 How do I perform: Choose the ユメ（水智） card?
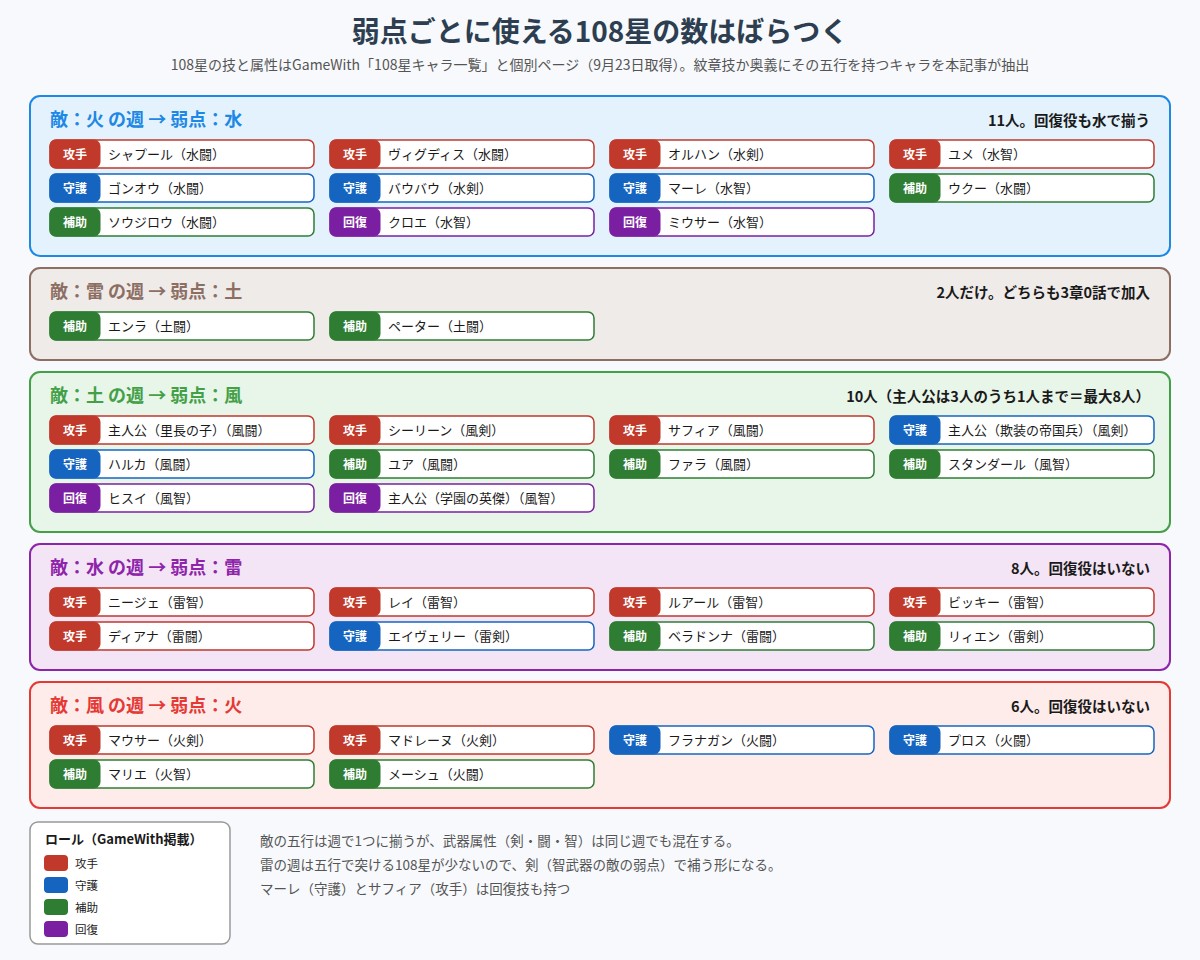click(x=1022, y=154)
